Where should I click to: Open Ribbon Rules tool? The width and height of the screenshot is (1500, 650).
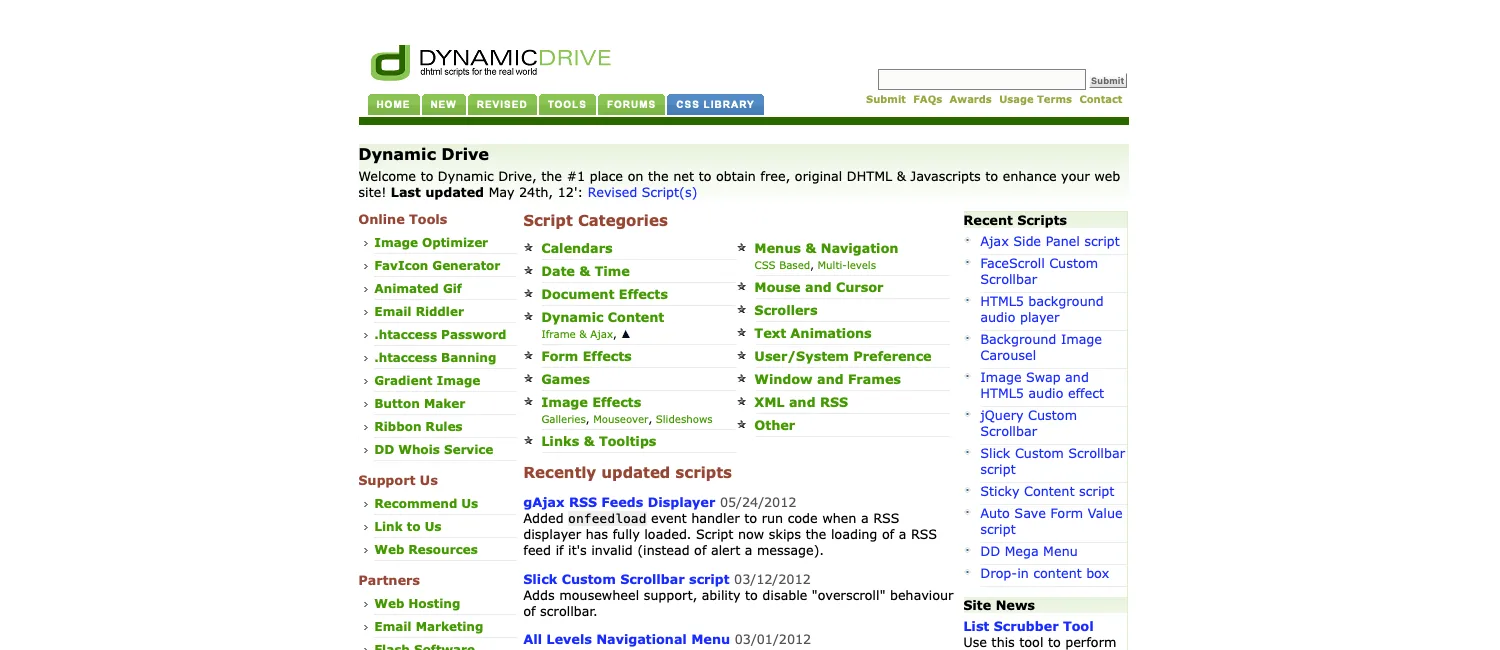[x=418, y=427]
